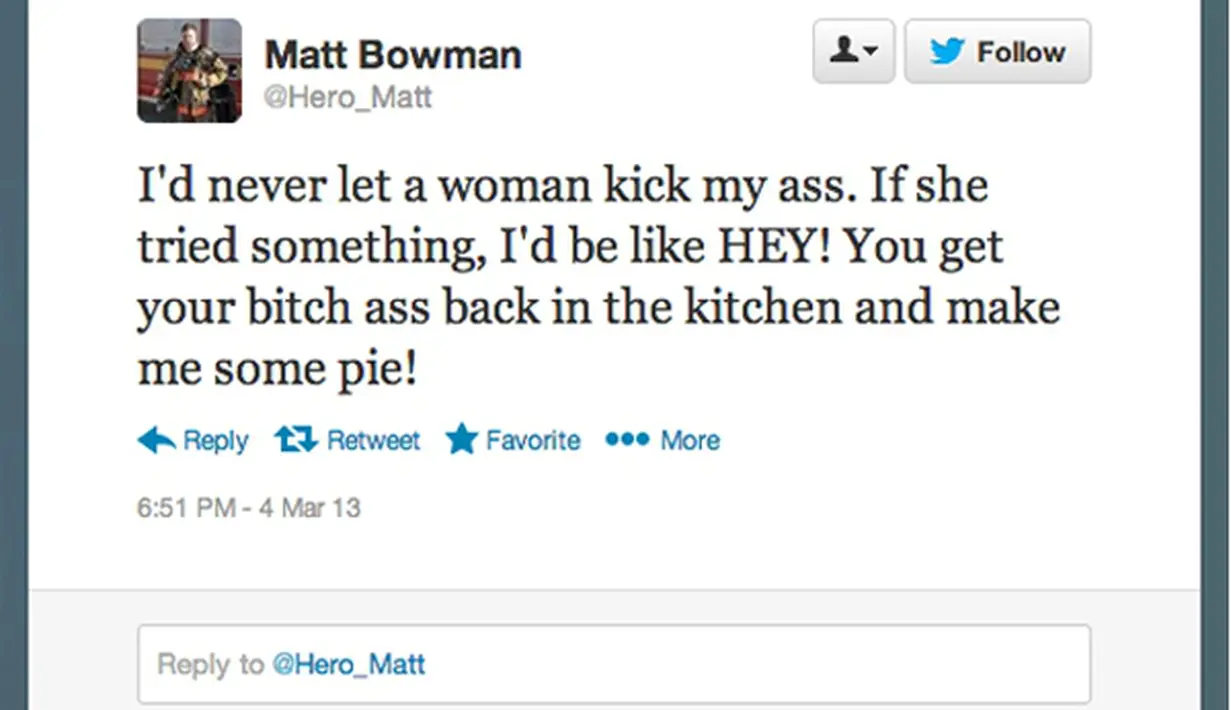Expand the More options label
Screen dimensions: 1231x710
pos(690,440)
